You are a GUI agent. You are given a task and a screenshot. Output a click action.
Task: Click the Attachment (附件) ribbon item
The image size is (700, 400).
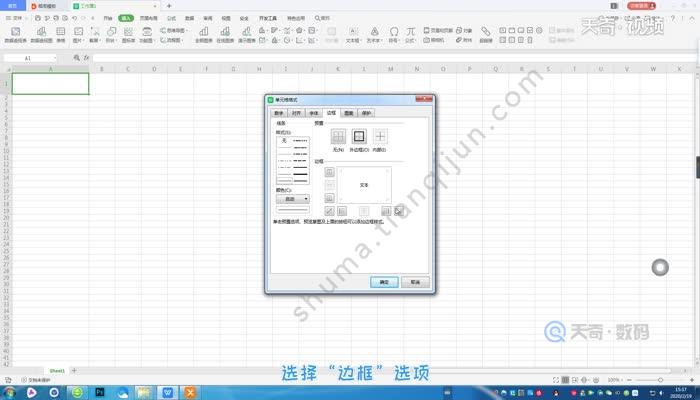click(464, 40)
